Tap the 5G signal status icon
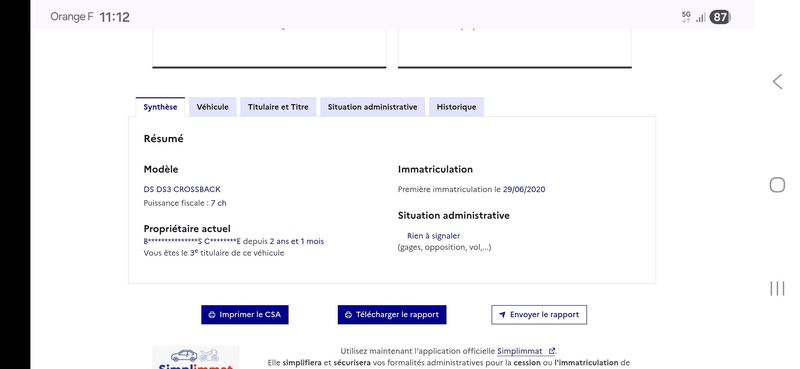Screen dimensions: 800x369 (686, 17)
